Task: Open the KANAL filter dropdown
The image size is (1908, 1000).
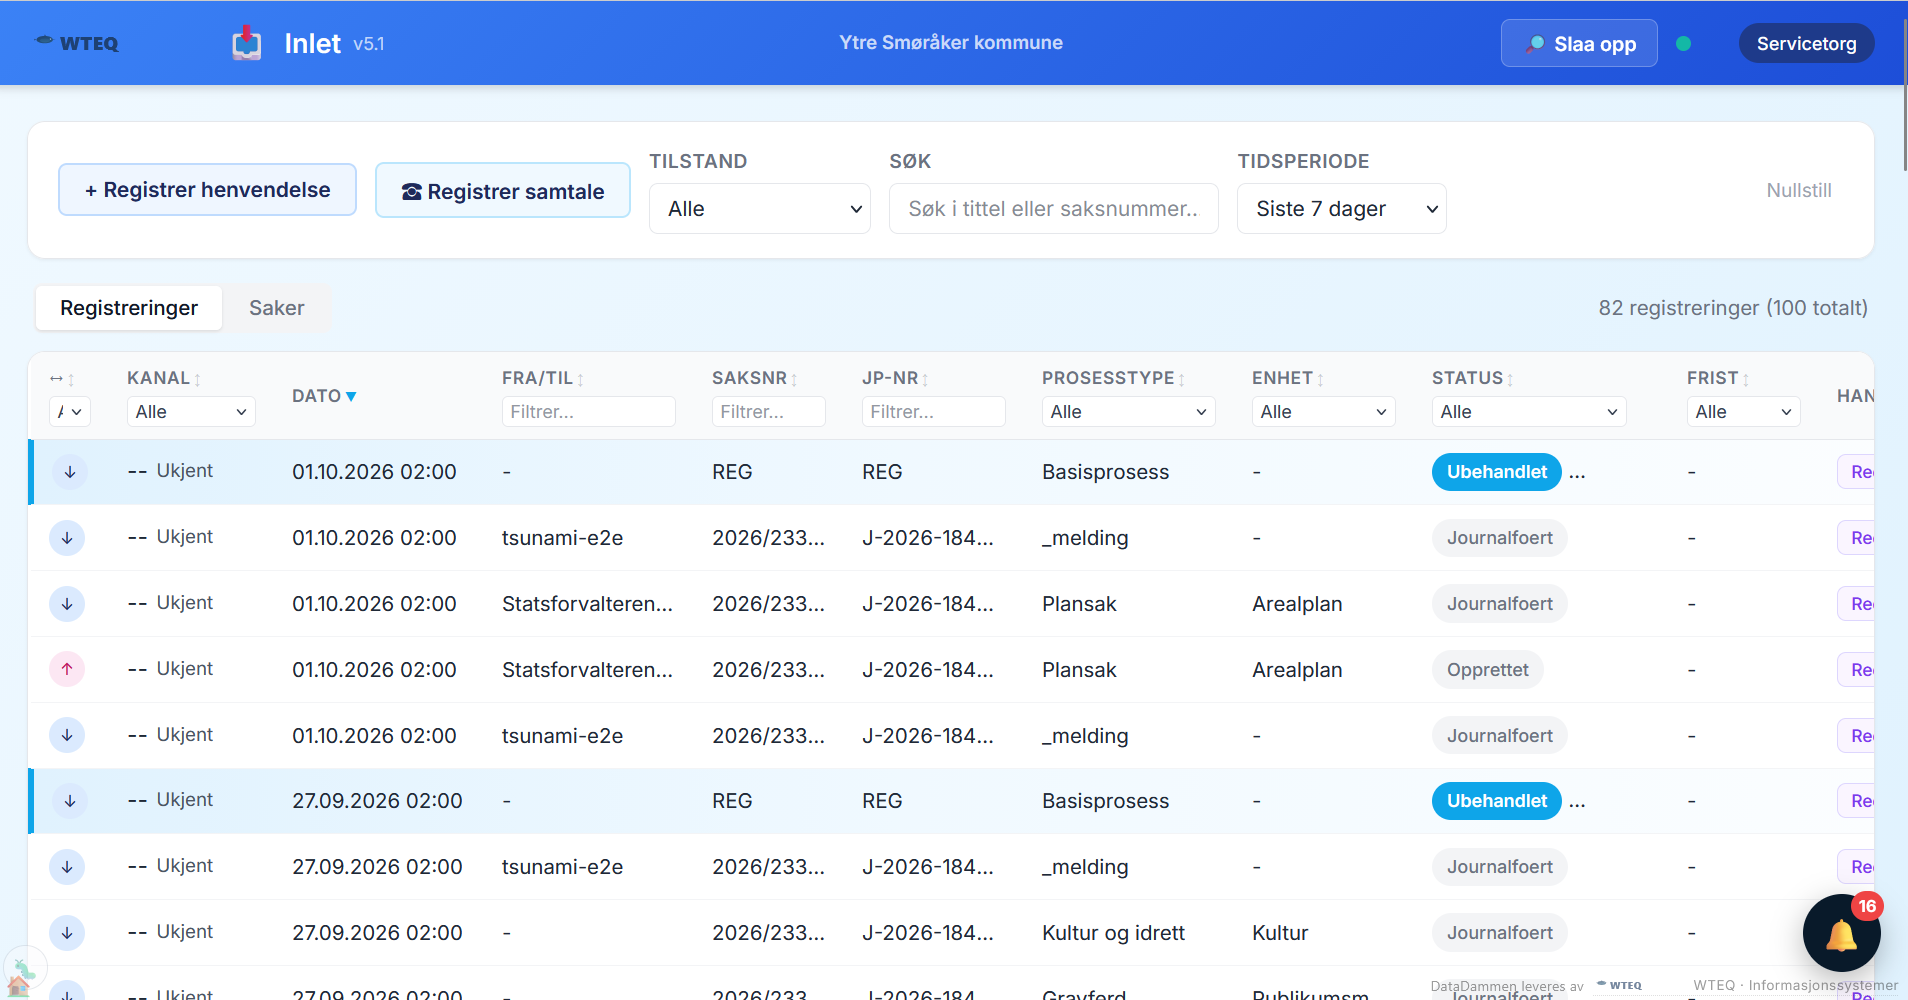Action: pos(191,411)
